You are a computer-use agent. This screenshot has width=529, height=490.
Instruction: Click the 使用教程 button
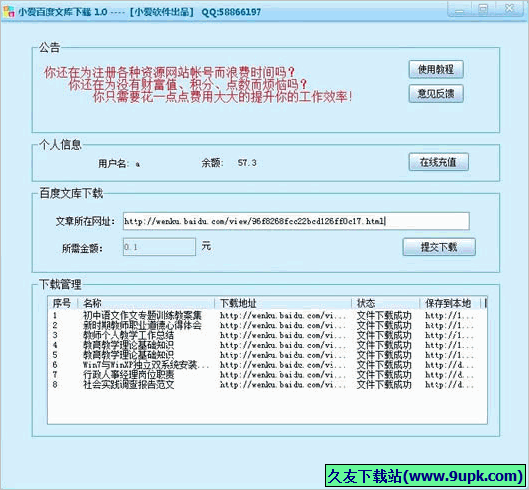coord(436,70)
